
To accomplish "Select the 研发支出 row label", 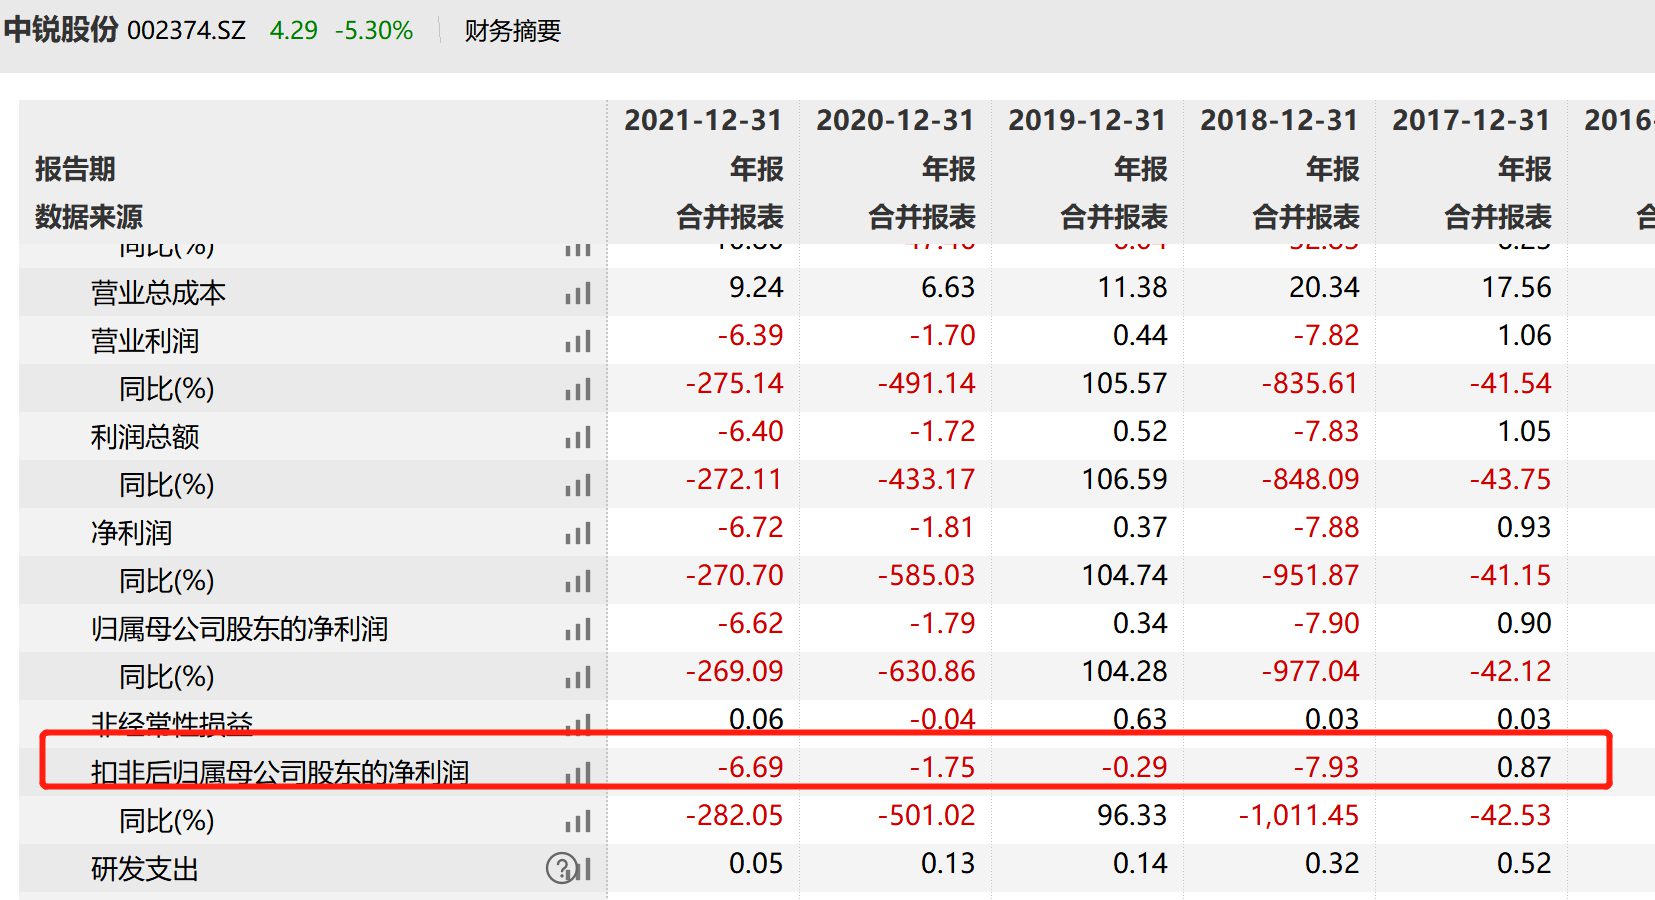I will (x=145, y=869).
